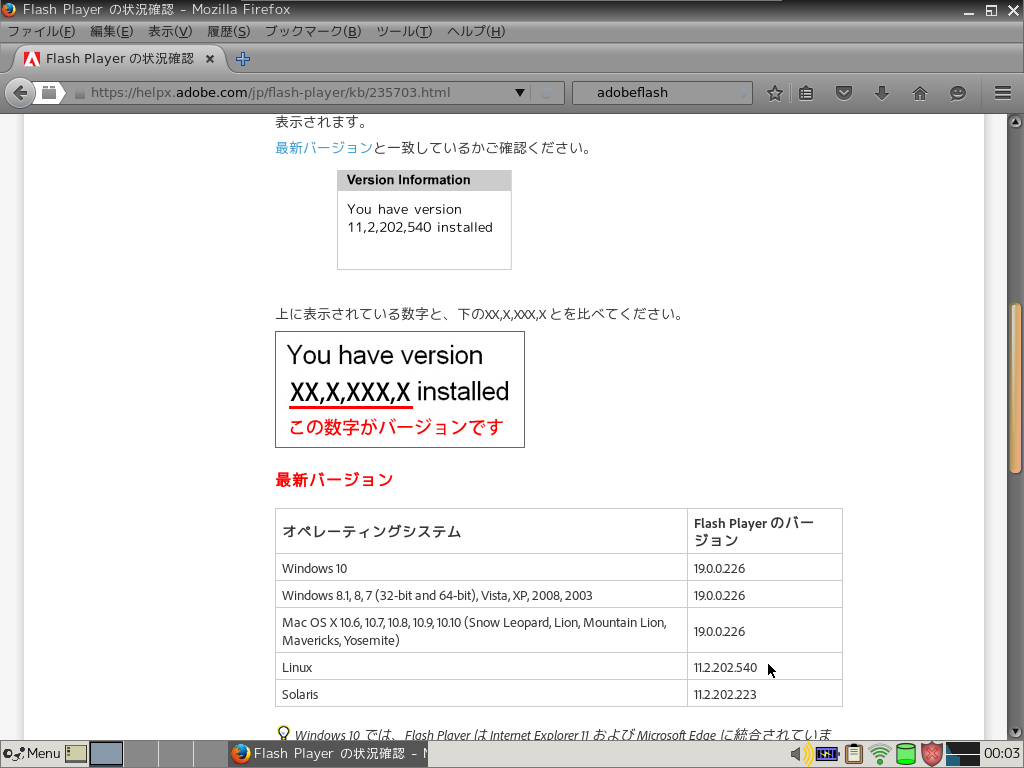Open a new tab with the plus button
Screen dimensions: 1024x768
(243, 59)
